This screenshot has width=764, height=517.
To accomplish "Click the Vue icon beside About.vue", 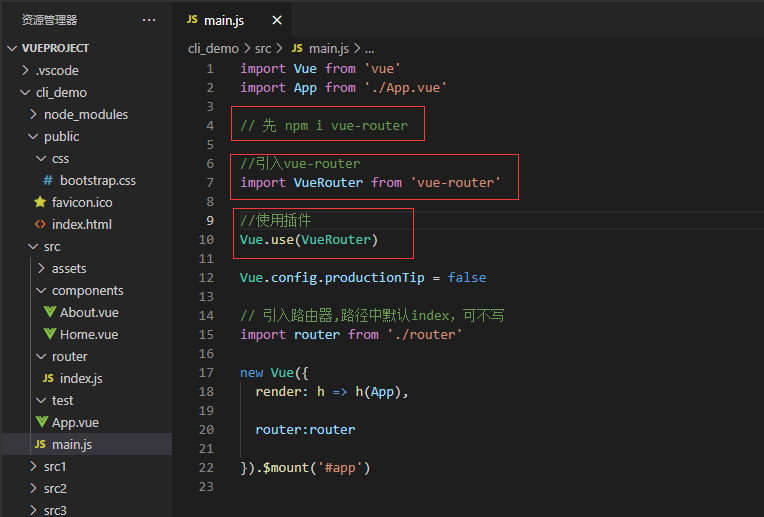I will click(x=50, y=312).
